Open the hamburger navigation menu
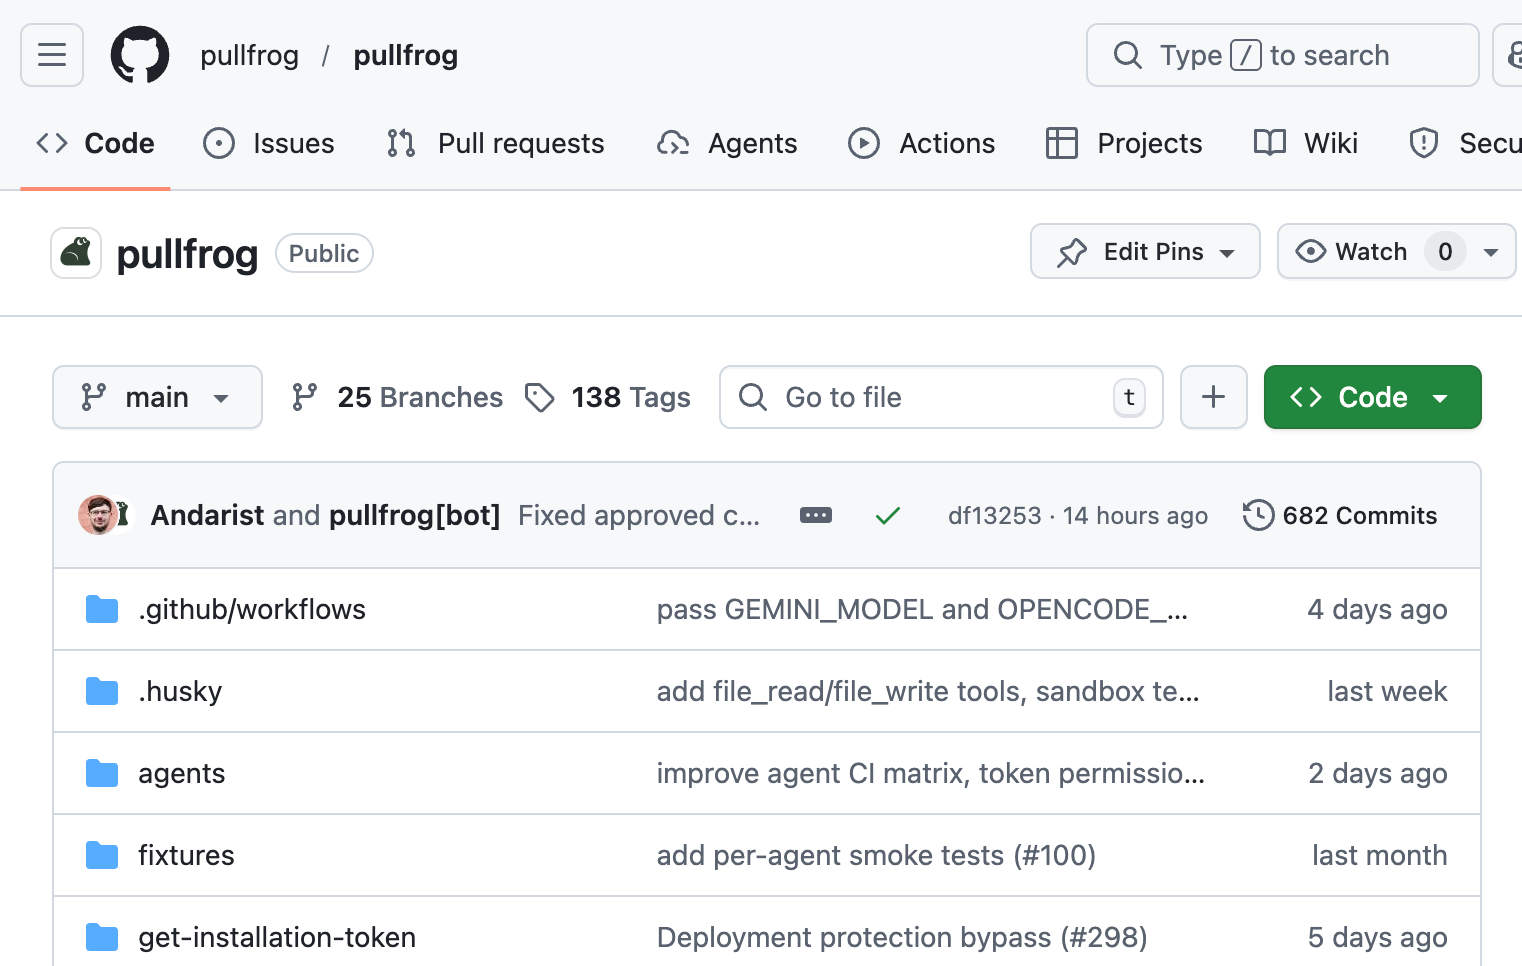Screen dimensions: 1522x966 click(52, 55)
